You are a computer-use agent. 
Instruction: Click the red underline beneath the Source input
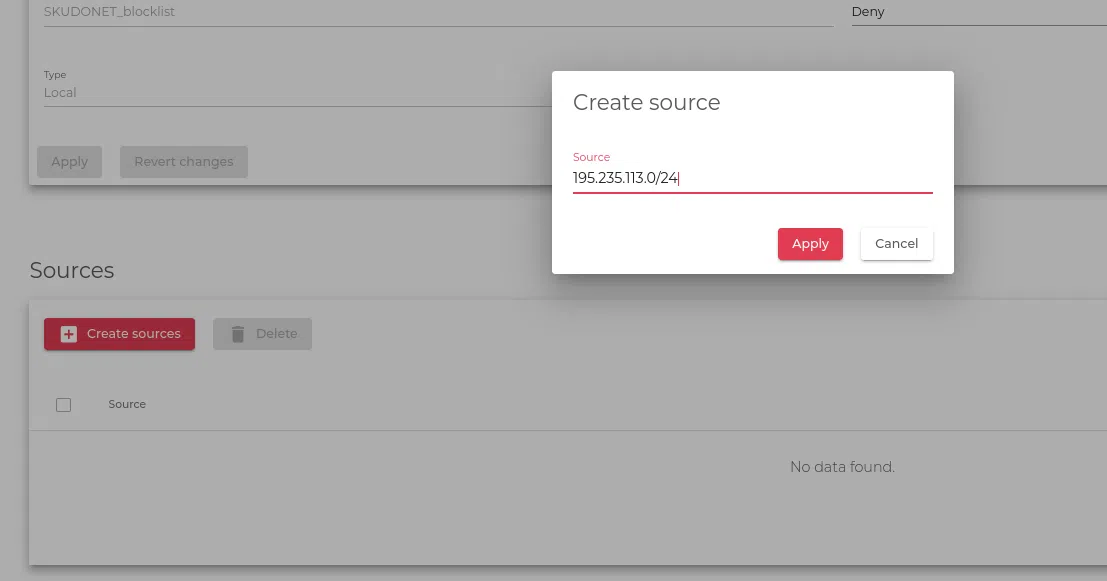[x=751, y=193]
